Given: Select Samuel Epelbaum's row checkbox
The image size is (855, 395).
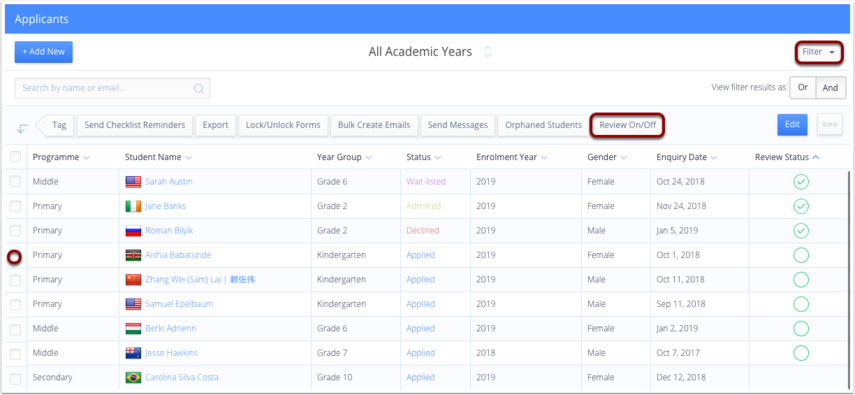Looking at the screenshot, I should (x=15, y=304).
